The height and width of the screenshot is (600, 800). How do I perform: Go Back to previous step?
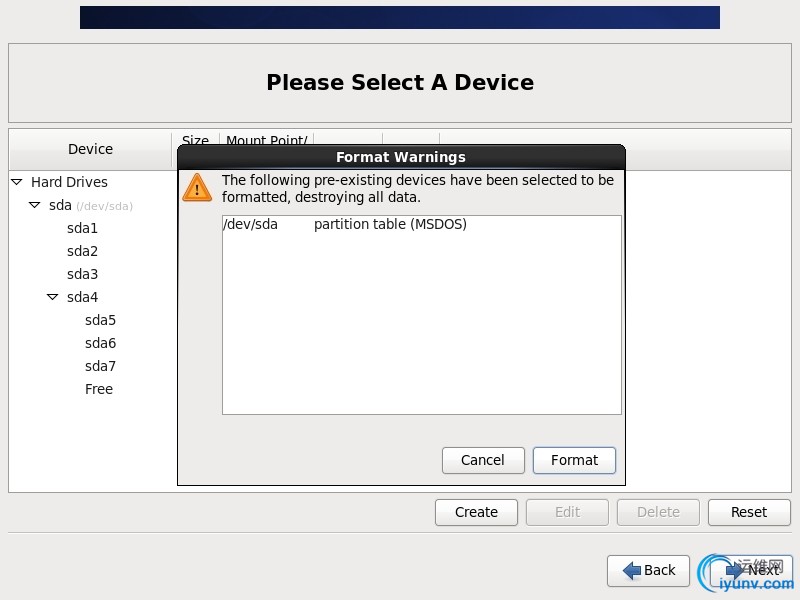[649, 570]
